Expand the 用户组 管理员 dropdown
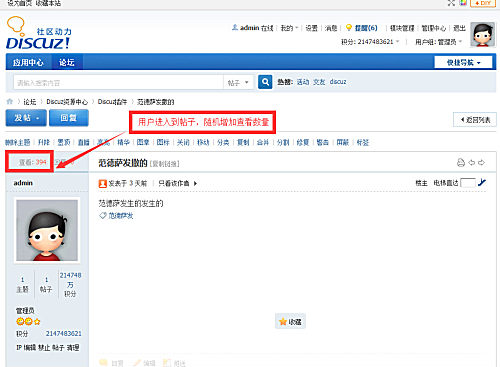Image resolution: width=500 pixels, height=367 pixels. pyautogui.click(x=438, y=42)
